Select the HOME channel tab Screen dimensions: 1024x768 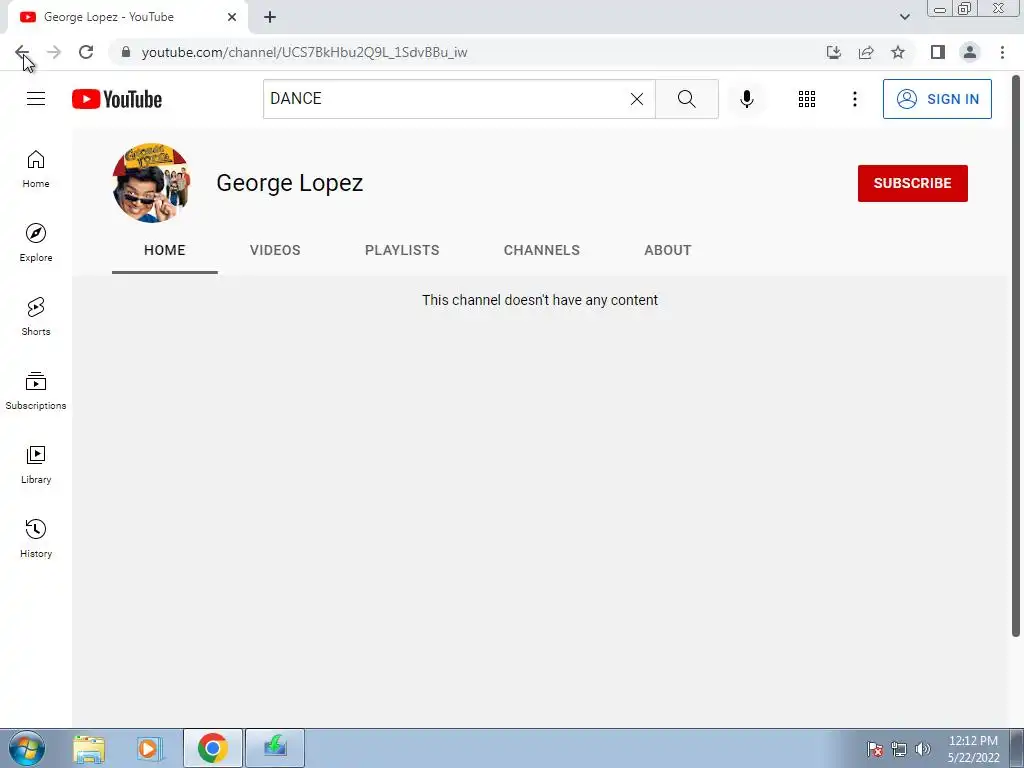[x=165, y=250]
